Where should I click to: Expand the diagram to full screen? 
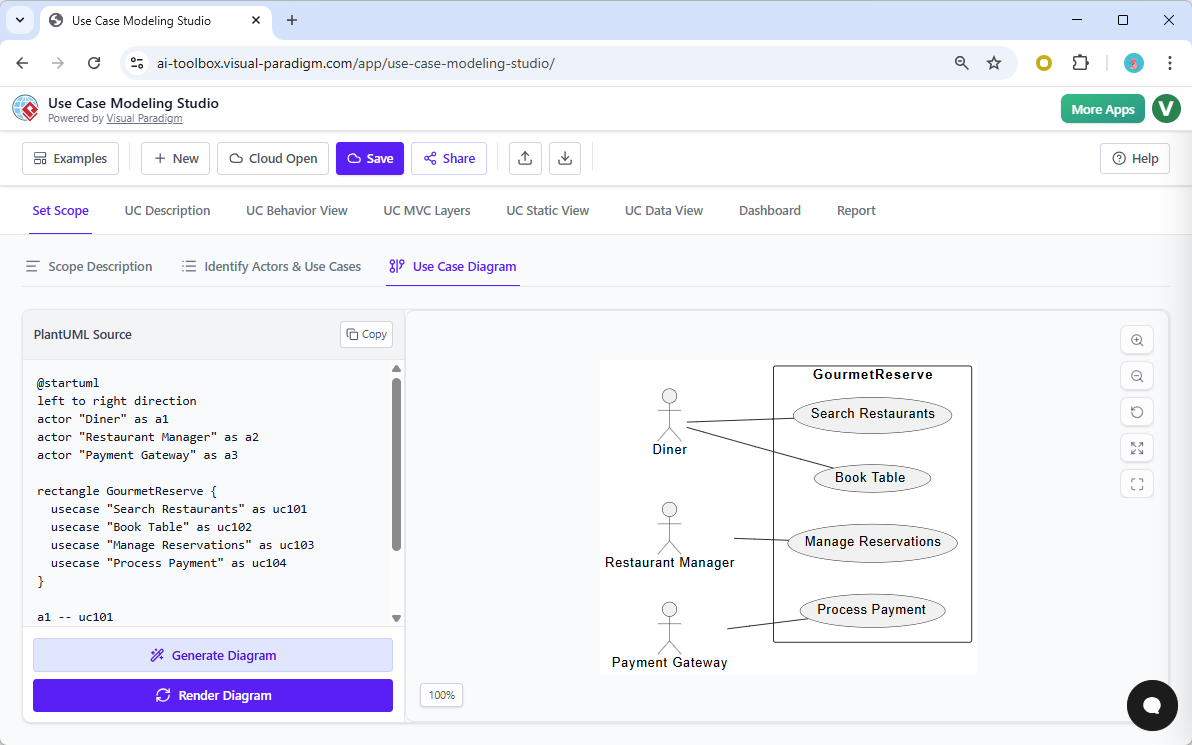pos(1137,448)
